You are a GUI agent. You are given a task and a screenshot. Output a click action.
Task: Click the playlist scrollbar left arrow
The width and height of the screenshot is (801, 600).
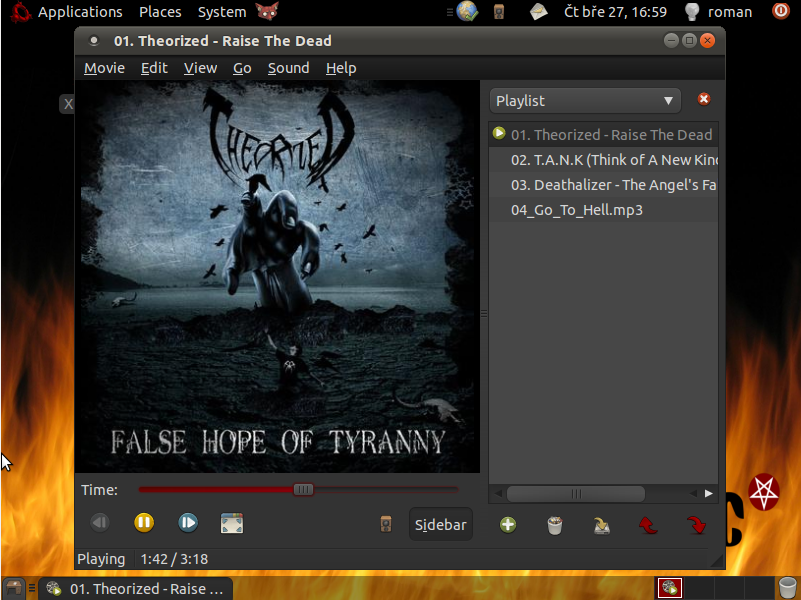(x=498, y=493)
